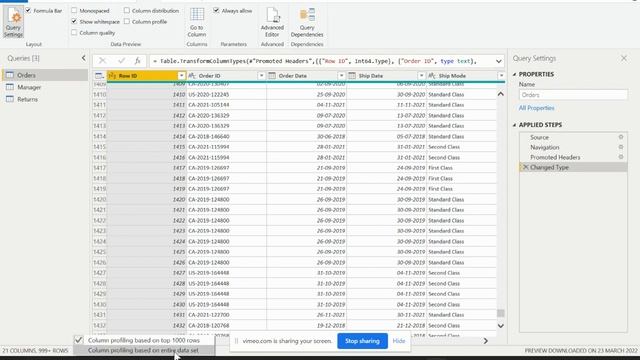Enable Column profile checkbox
Screen dimensions: 640x360
tap(127, 21)
